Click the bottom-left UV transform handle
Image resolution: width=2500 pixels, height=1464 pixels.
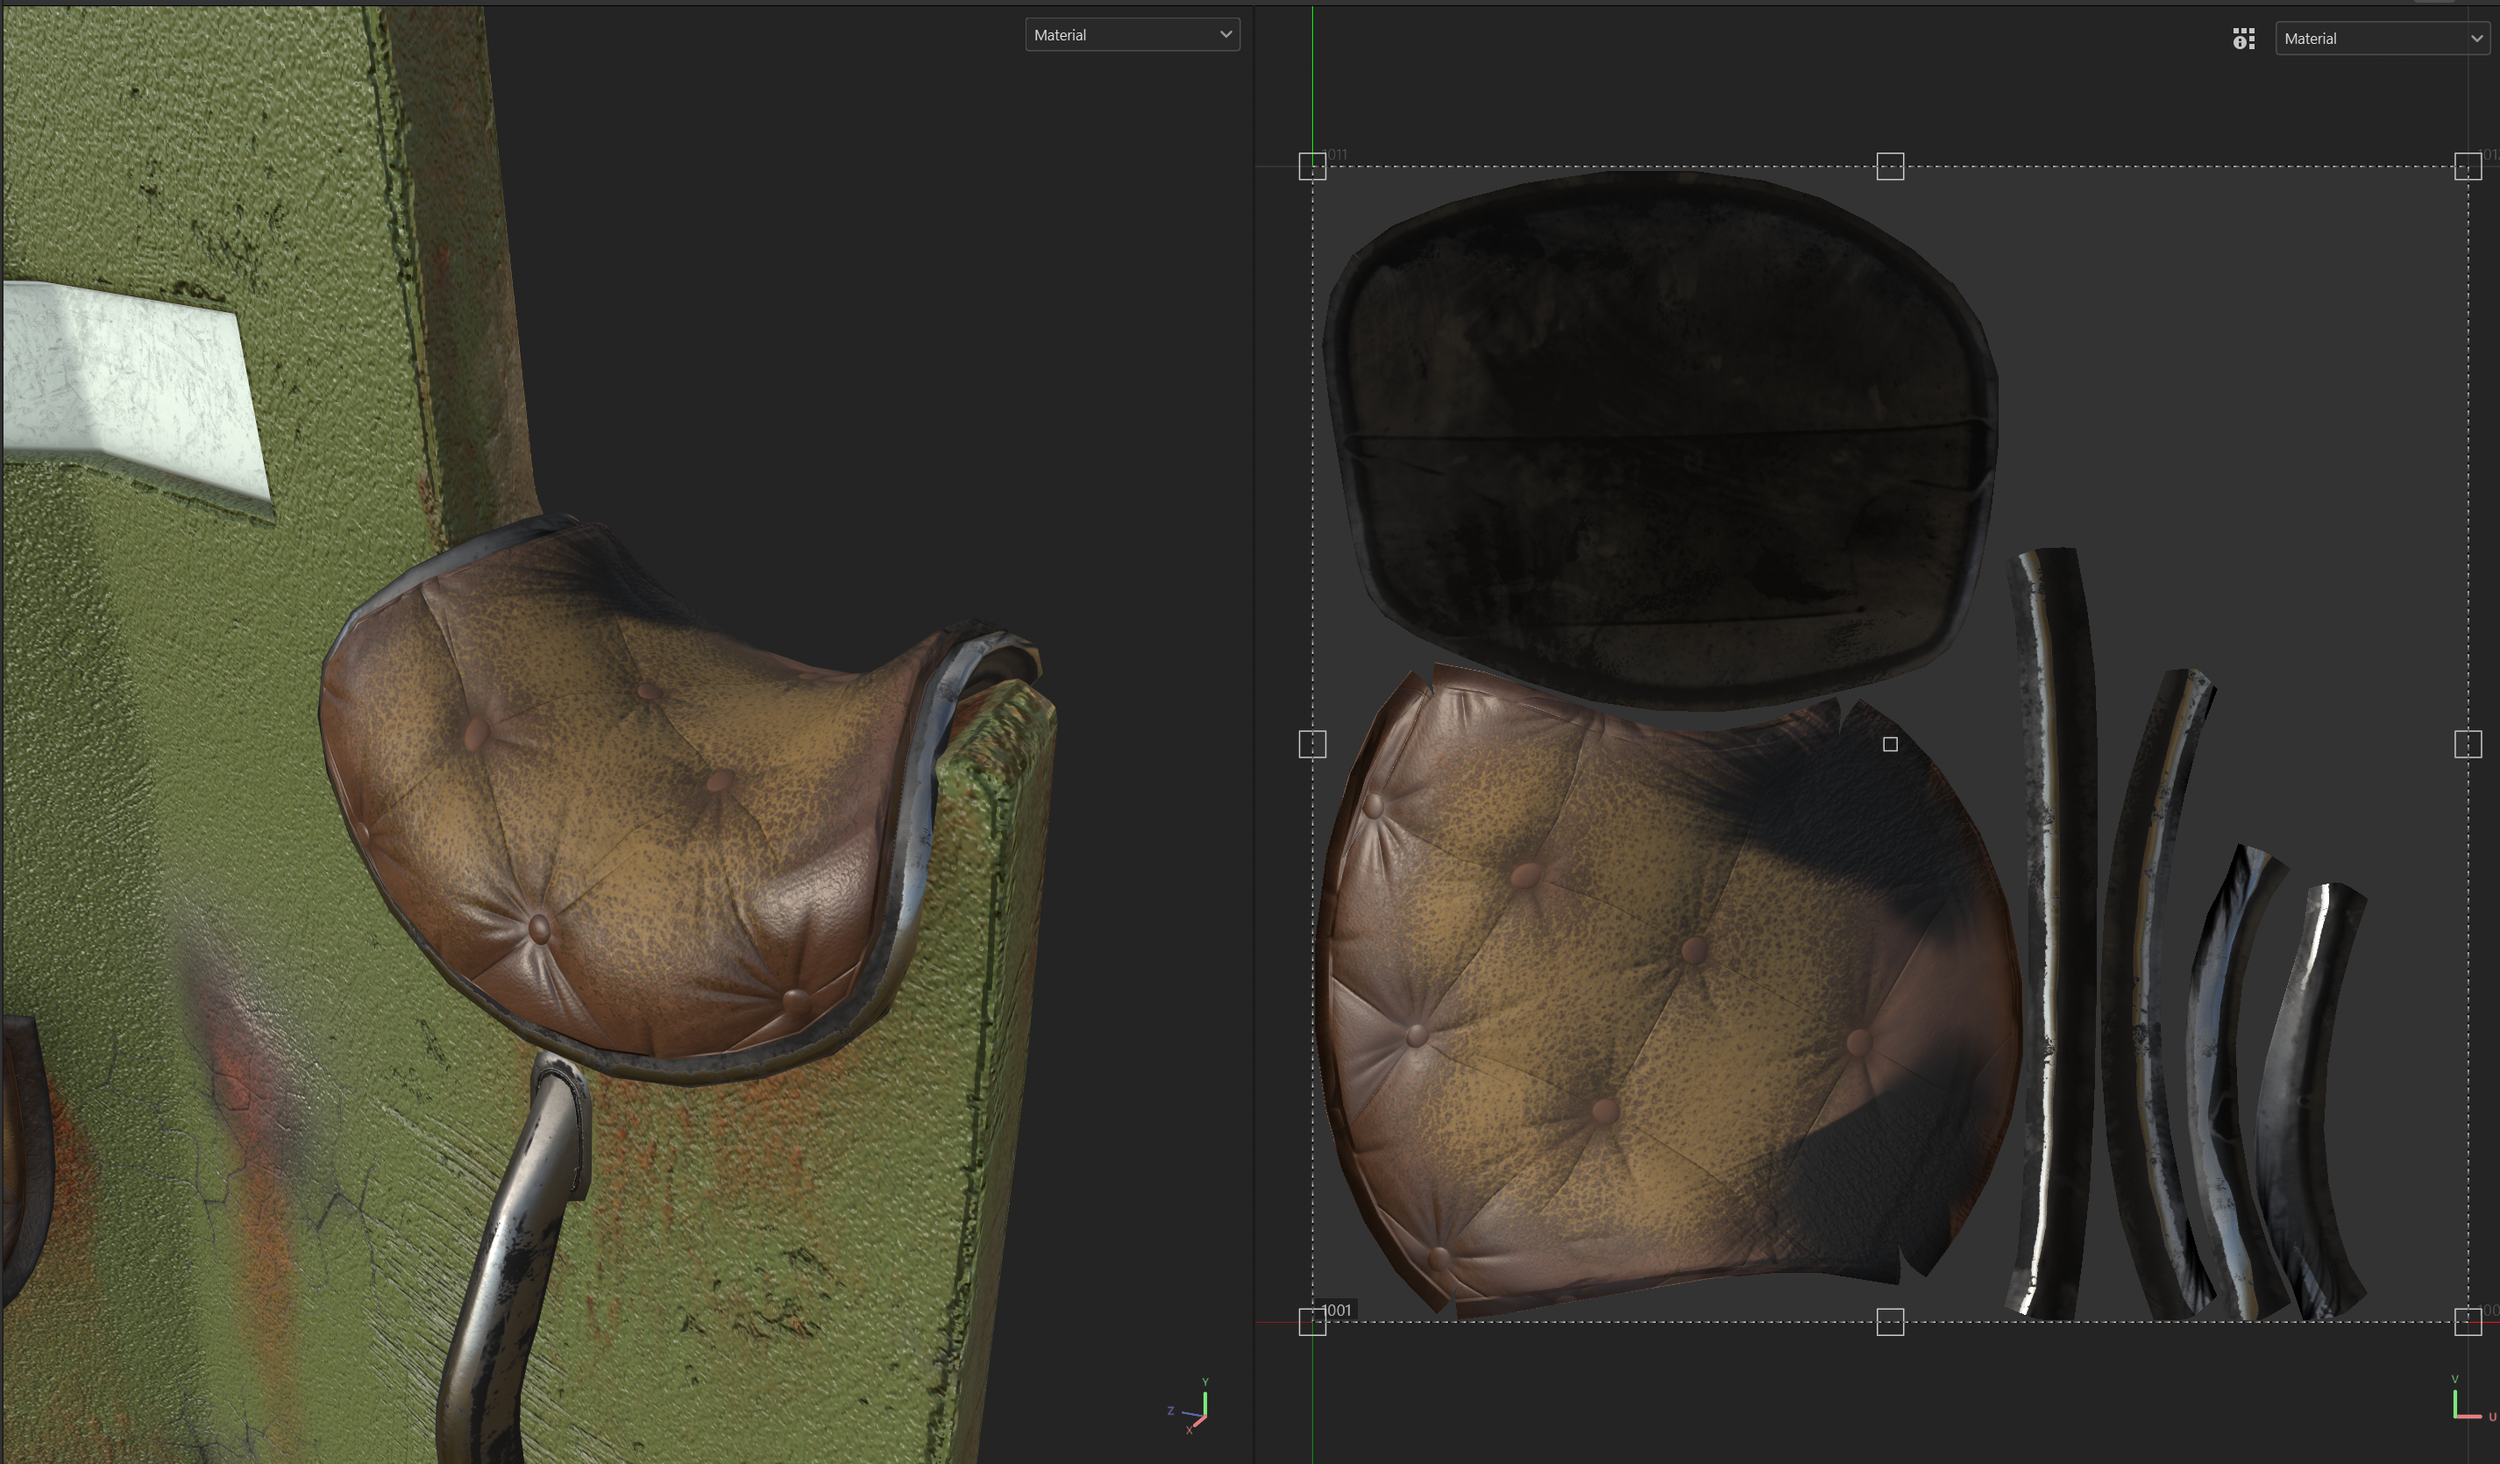[x=1312, y=1322]
